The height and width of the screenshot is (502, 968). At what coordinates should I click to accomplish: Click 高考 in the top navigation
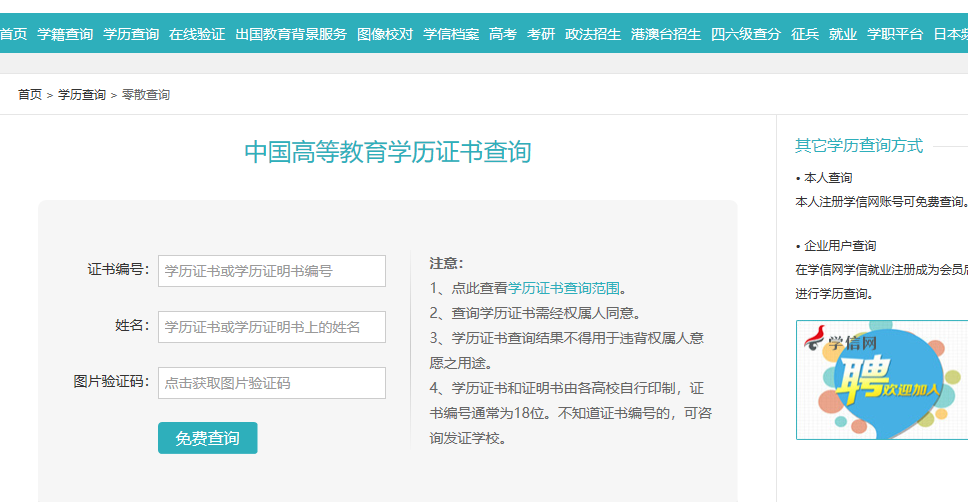point(503,34)
